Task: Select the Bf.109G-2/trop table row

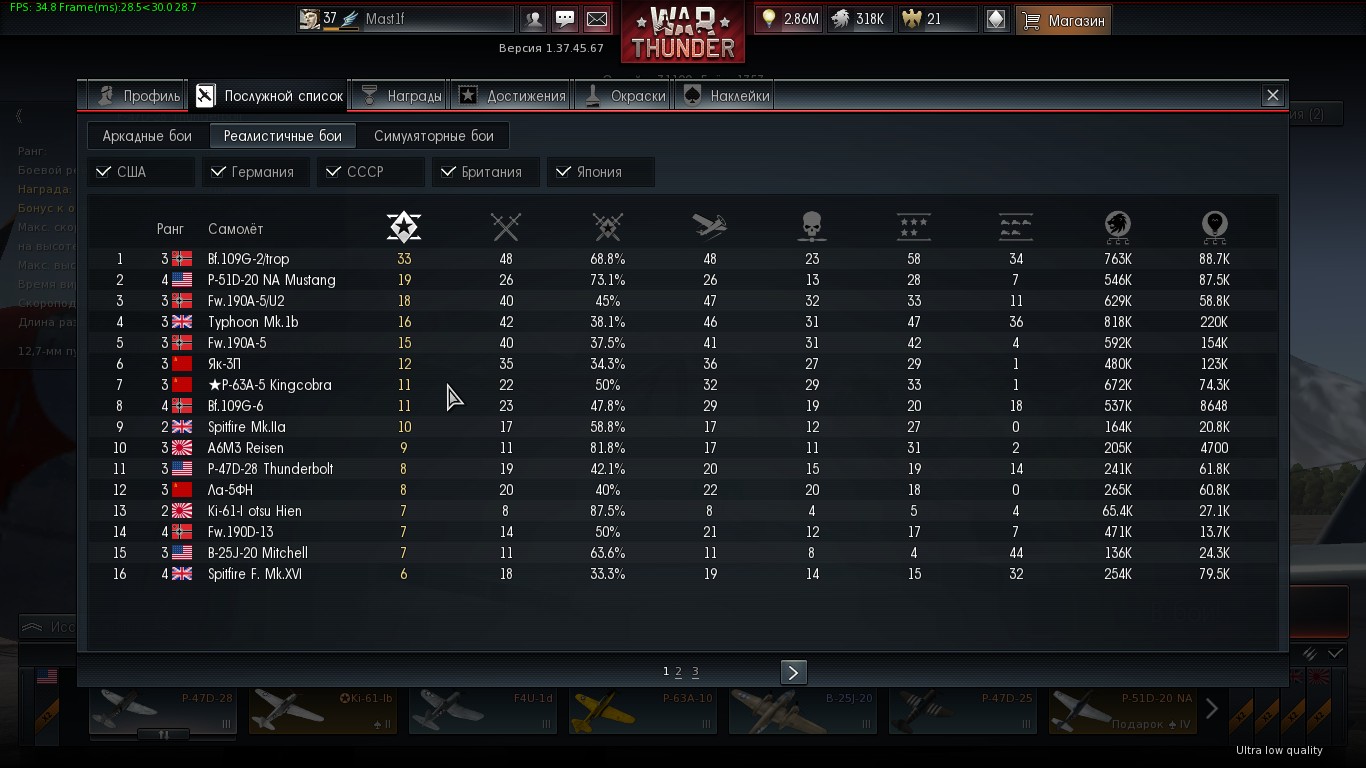Action: tap(683, 259)
